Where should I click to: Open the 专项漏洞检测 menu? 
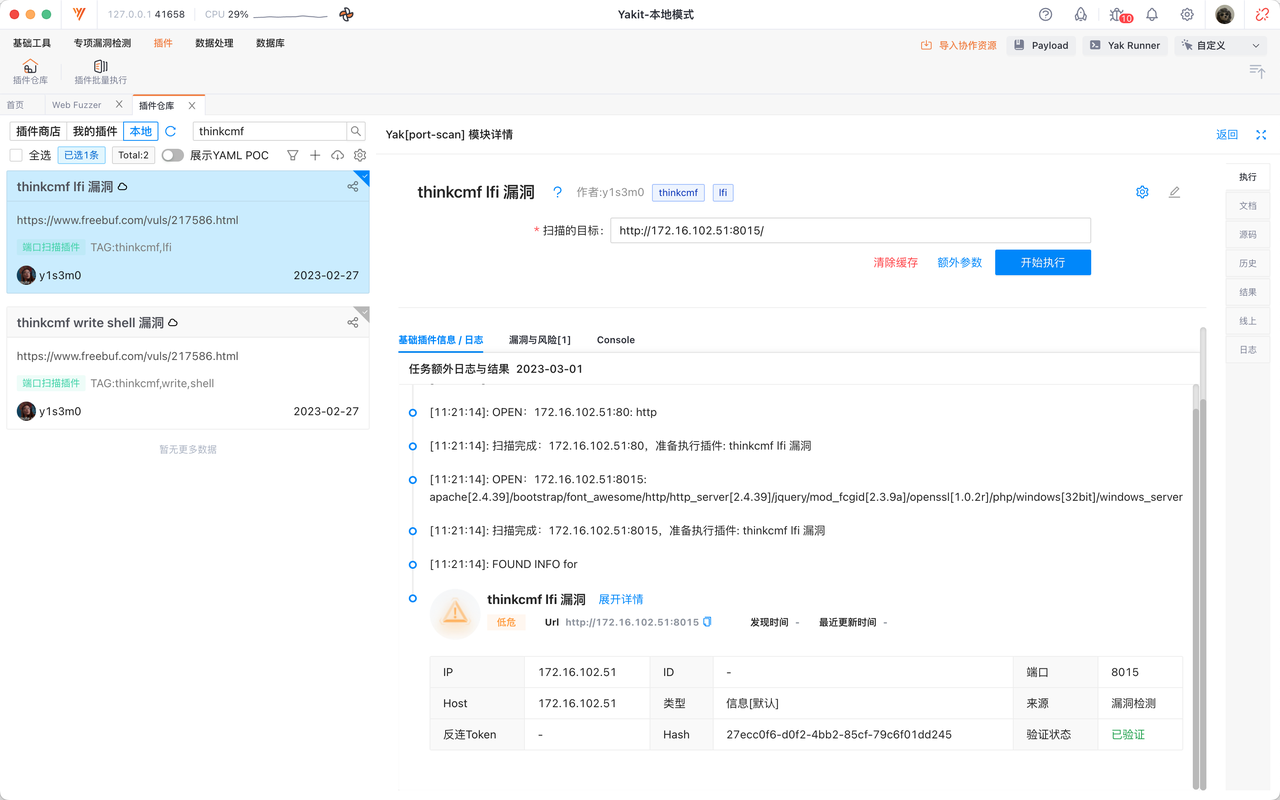tap(102, 43)
